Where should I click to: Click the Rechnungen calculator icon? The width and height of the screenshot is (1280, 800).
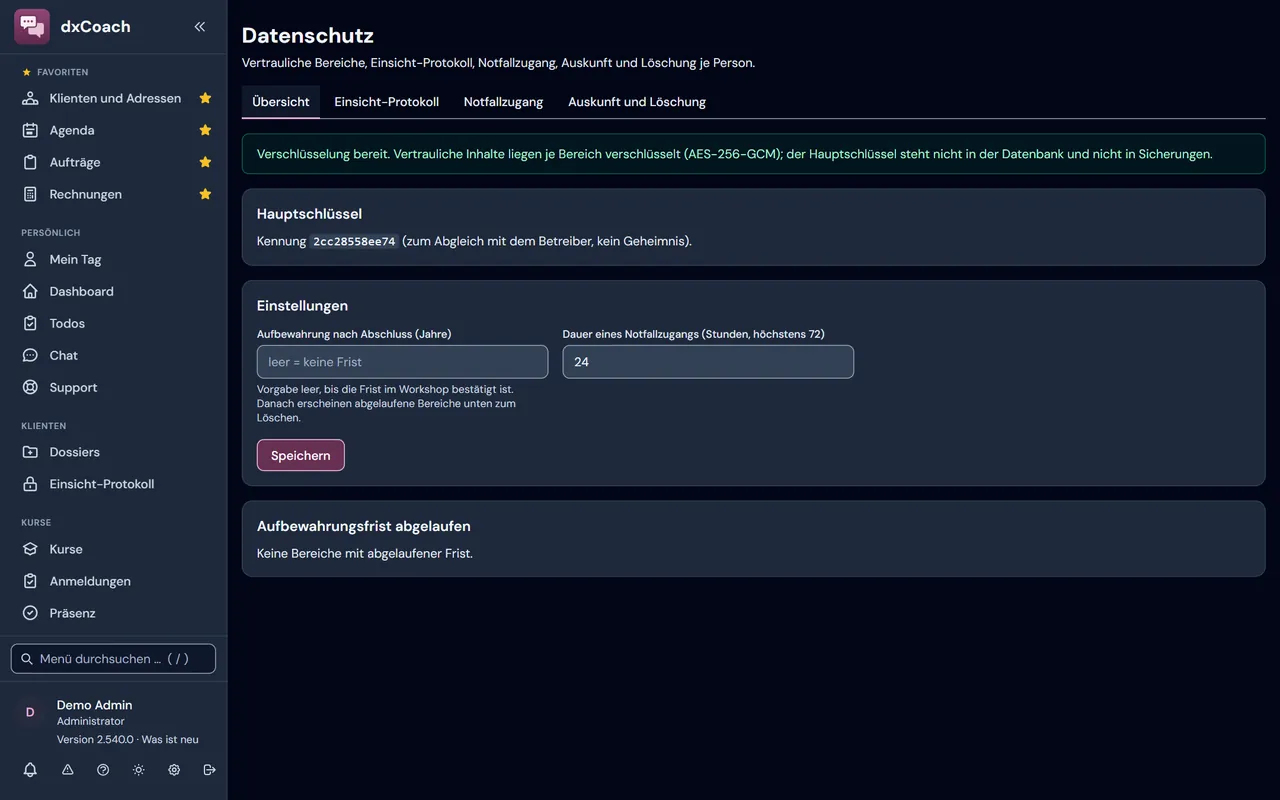pyautogui.click(x=30, y=194)
